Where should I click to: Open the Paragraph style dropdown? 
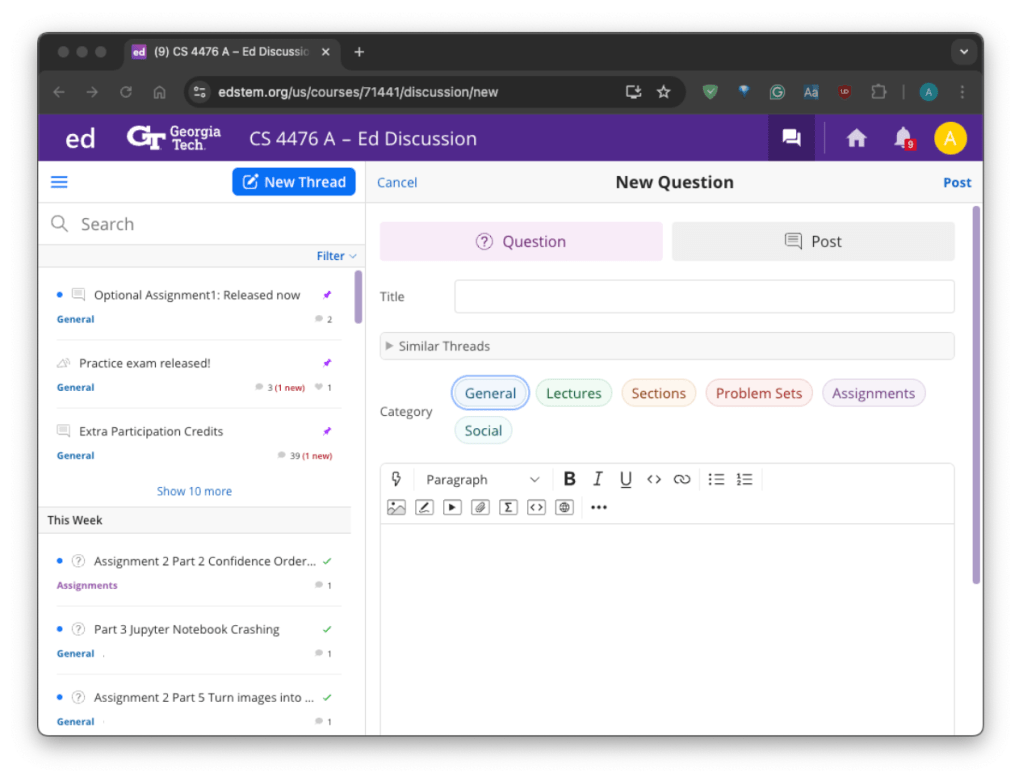tap(482, 480)
